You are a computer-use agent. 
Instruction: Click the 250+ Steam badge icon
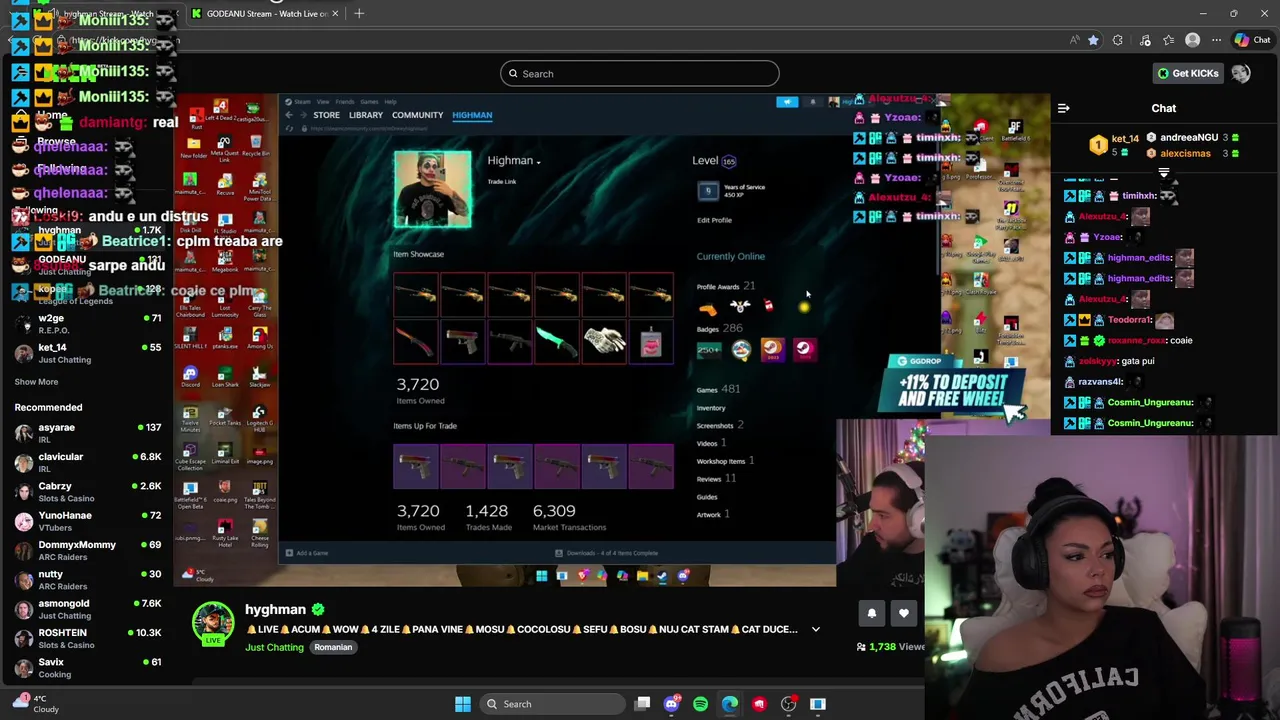[x=709, y=349]
